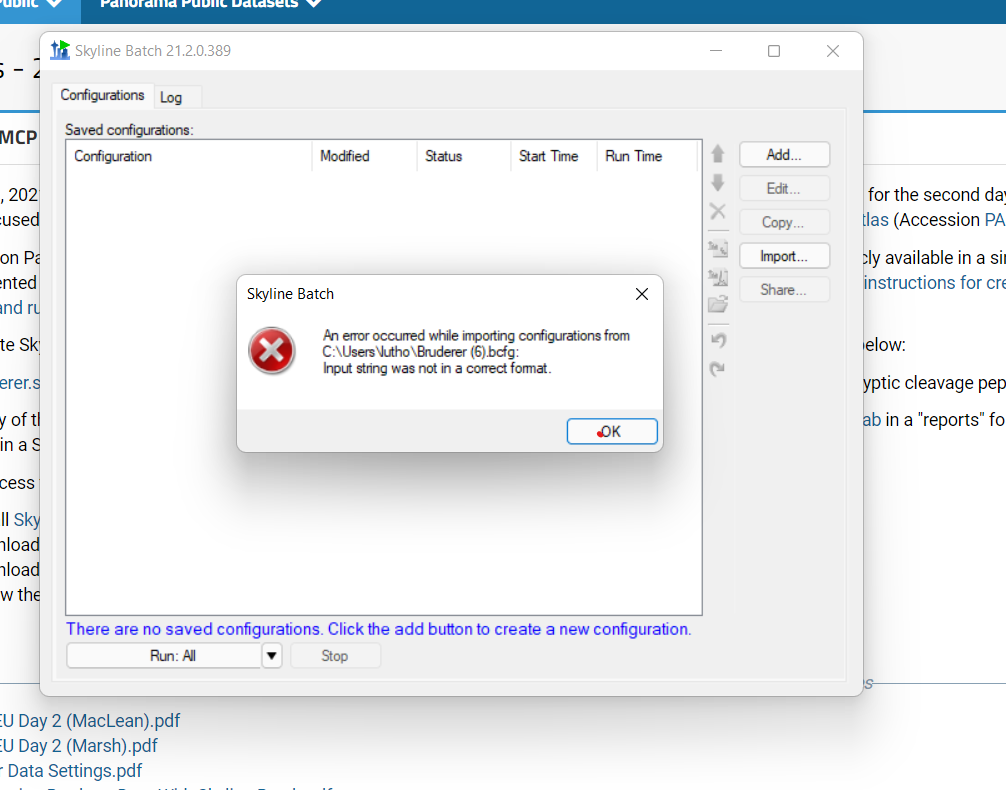Image resolution: width=1006 pixels, height=790 pixels.
Task: Open the Run: All dropdown arrow
Action: 272,656
